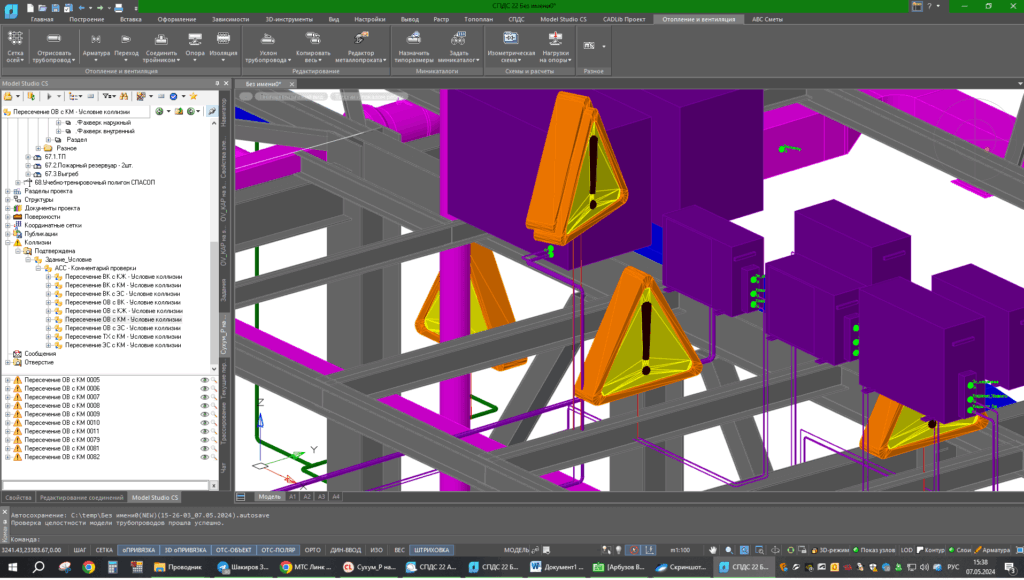
Task: Click the Изоляция (insulation) ribbon icon
Action: point(224,37)
